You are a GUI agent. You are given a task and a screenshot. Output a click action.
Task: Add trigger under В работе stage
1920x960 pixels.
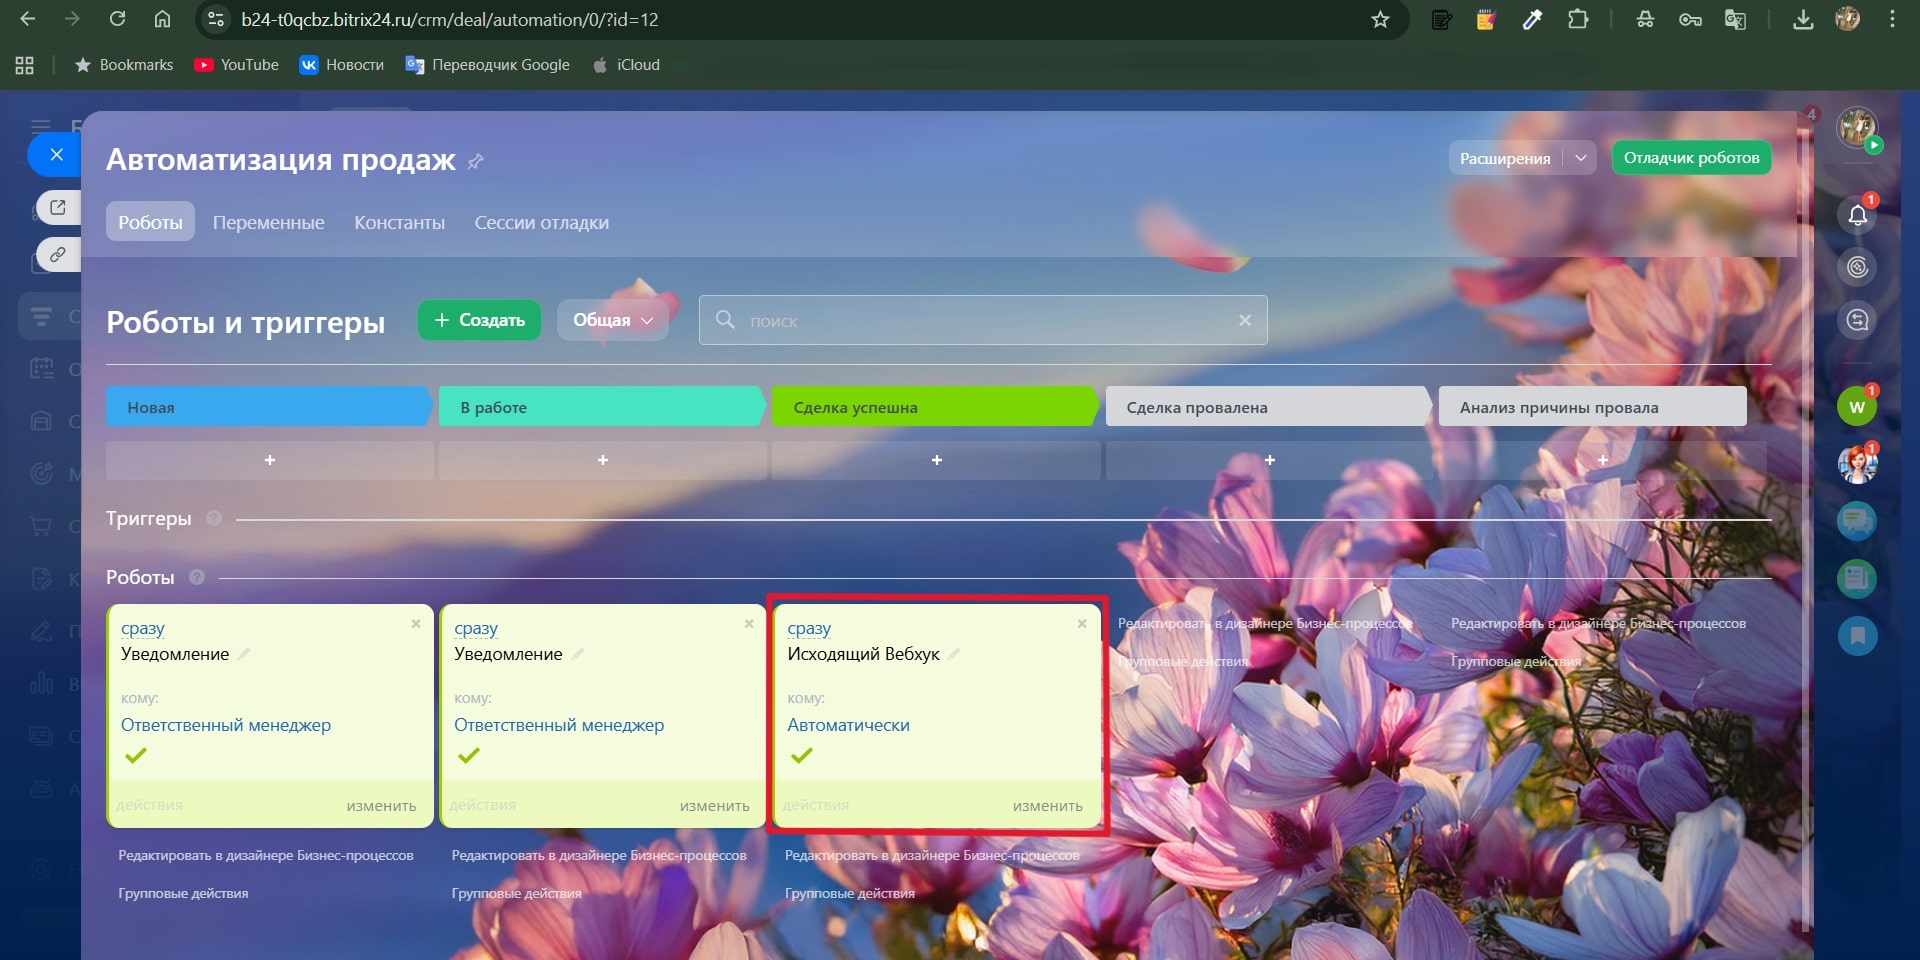click(602, 460)
